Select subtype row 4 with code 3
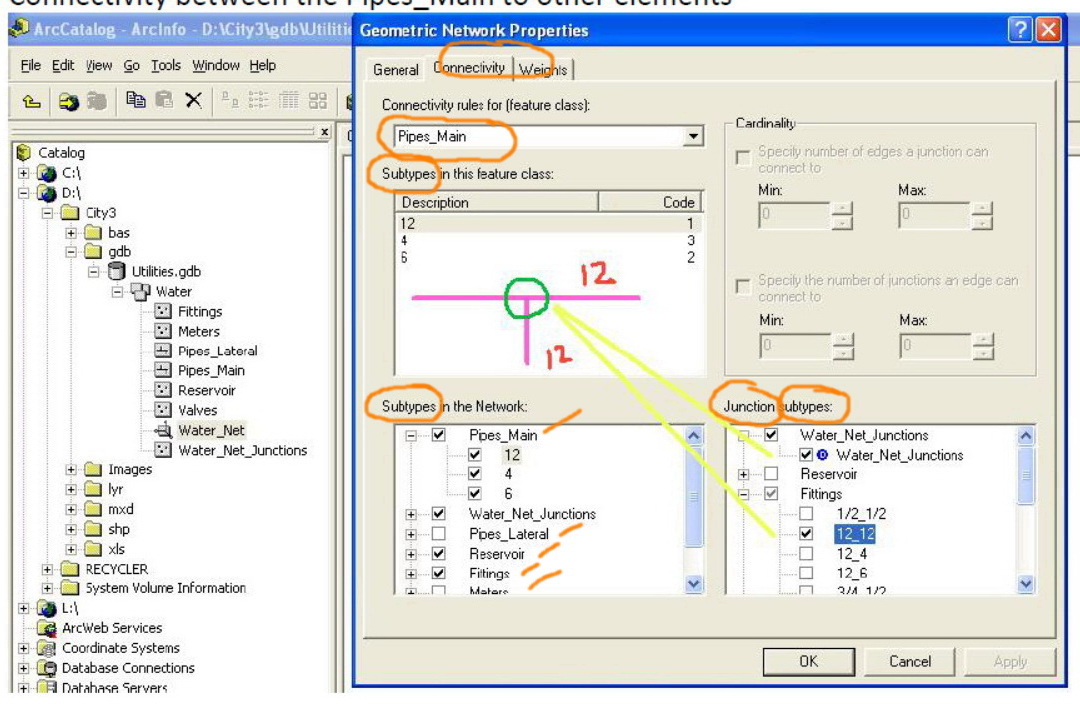 548,240
